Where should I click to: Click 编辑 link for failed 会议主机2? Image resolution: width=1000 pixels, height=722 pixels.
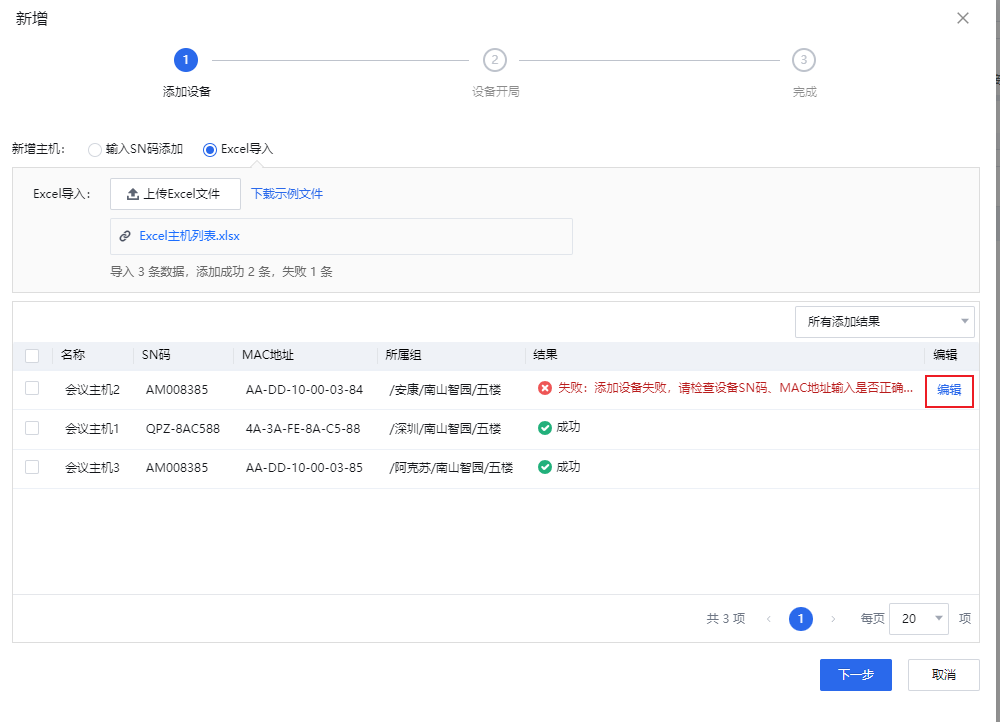(x=949, y=390)
